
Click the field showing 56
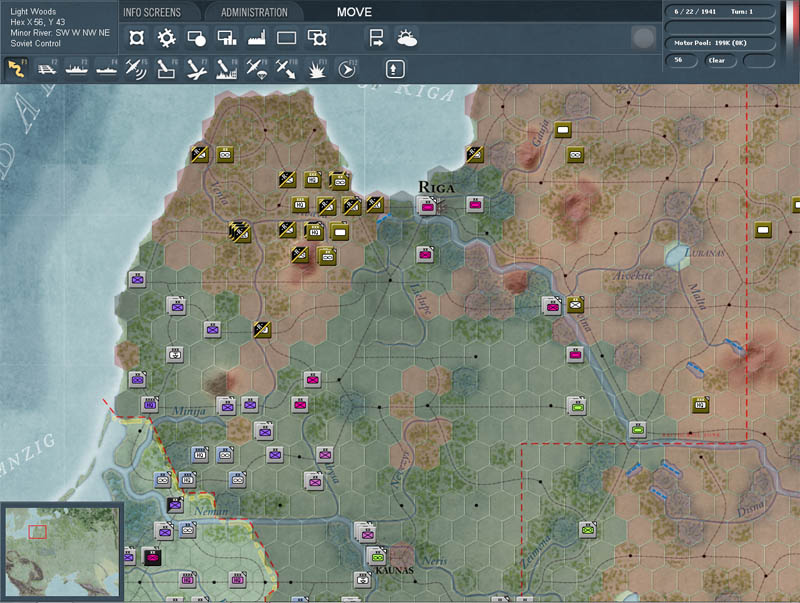pos(681,60)
